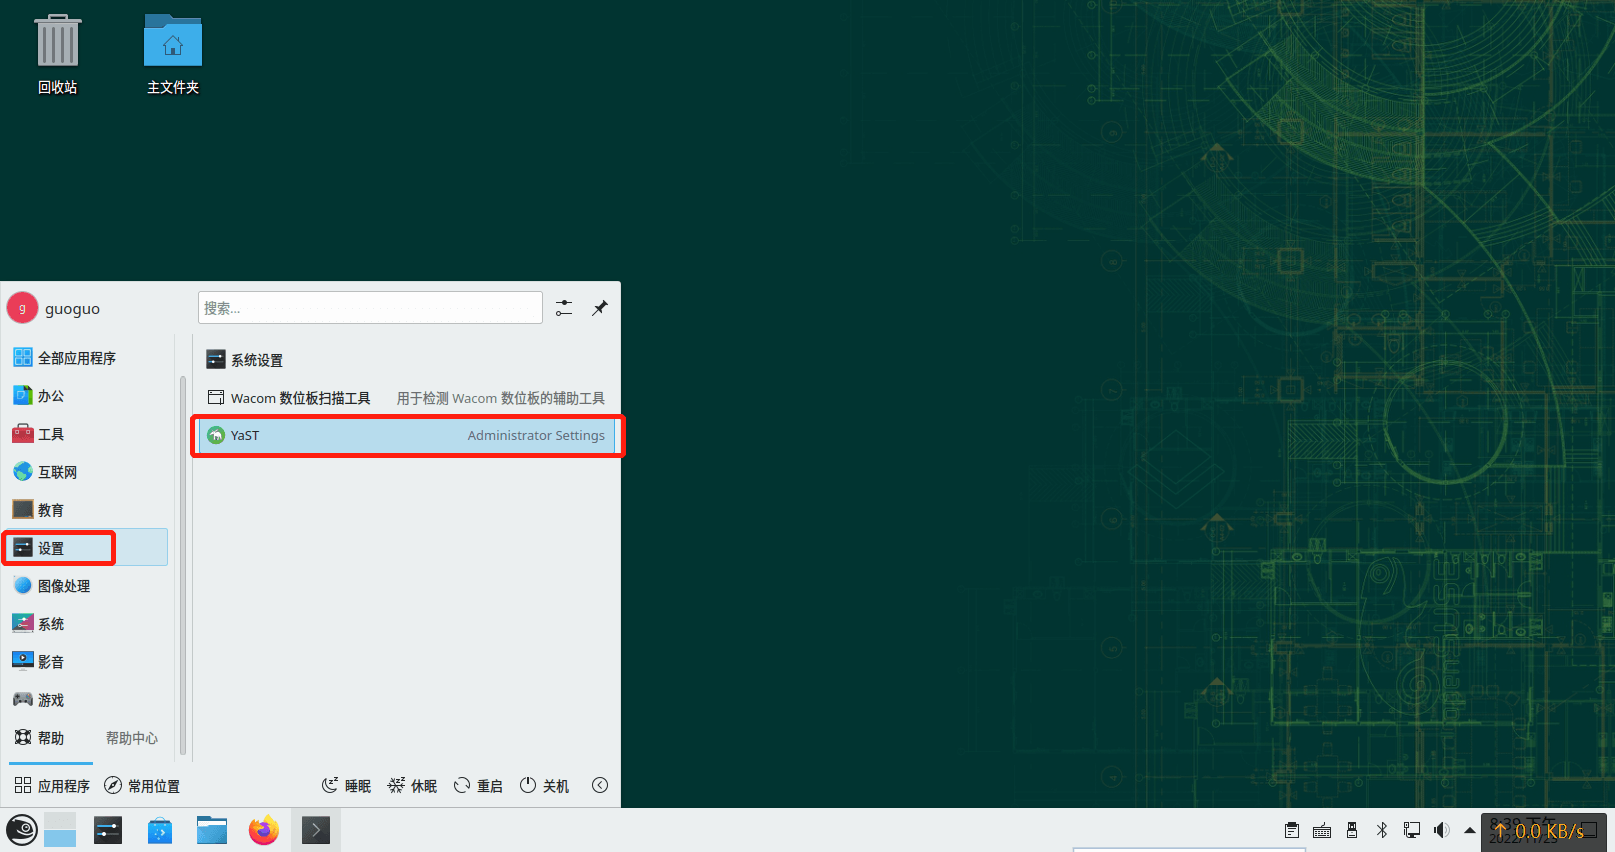The width and height of the screenshot is (1615, 852).
Task: Launch YaST Administrator Settings
Action: tap(406, 436)
